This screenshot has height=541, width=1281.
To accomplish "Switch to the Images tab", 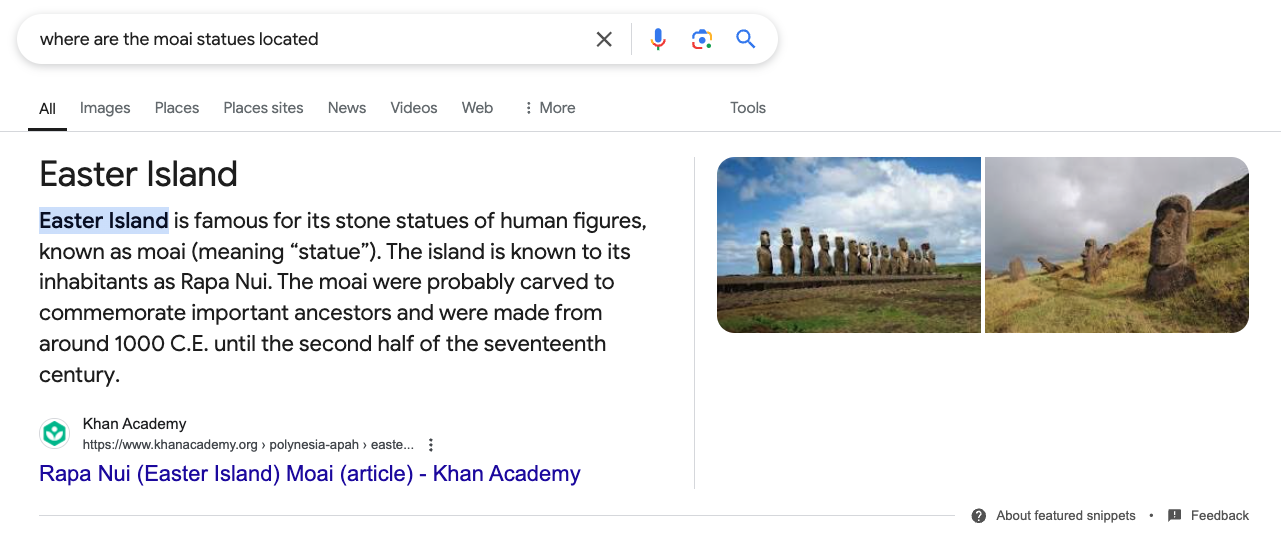I will pyautogui.click(x=105, y=108).
